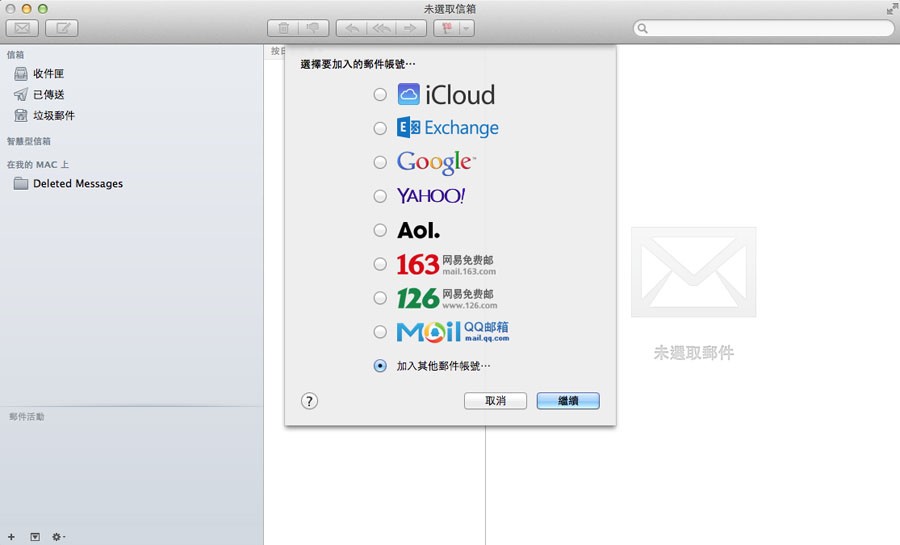The height and width of the screenshot is (545, 900).
Task: Click the Google logo
Action: click(x=436, y=162)
